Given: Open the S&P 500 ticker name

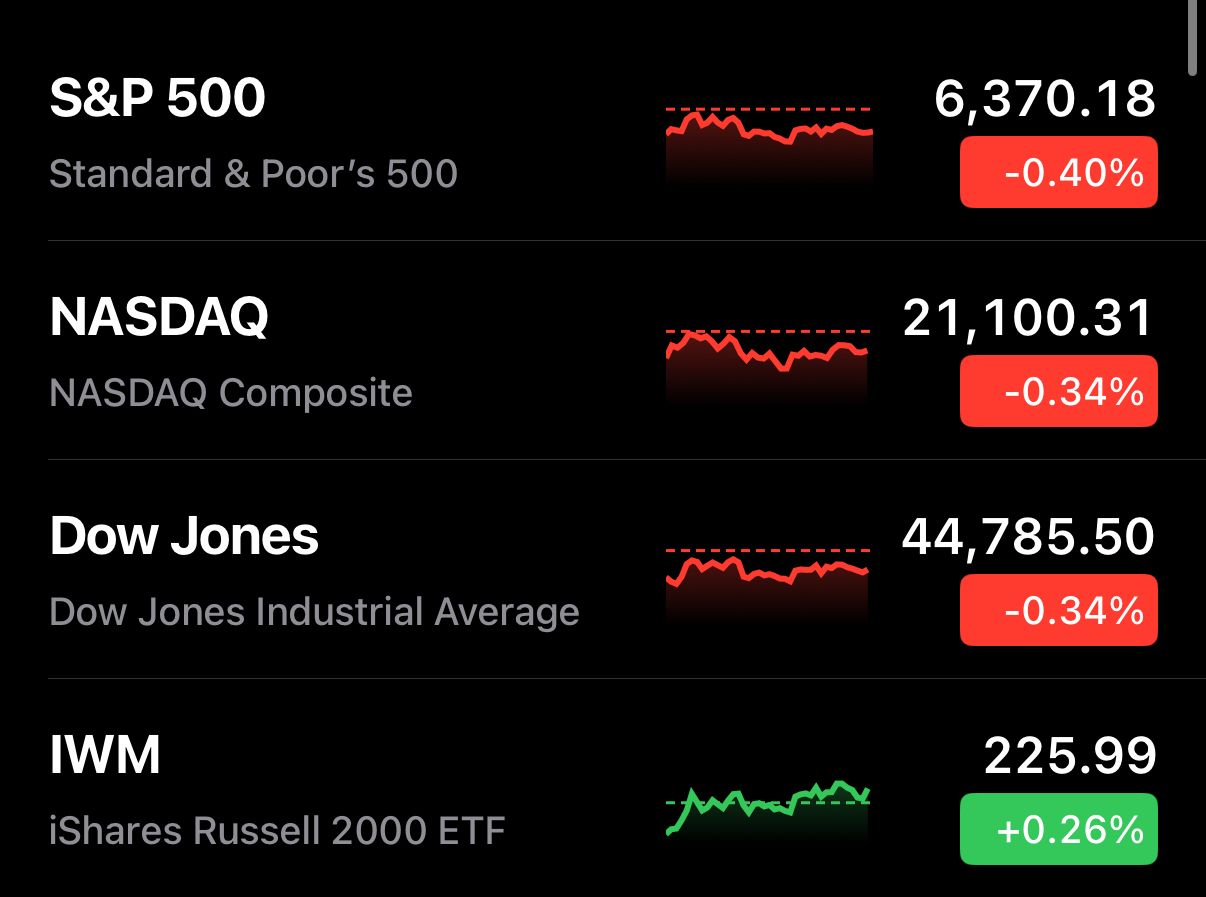Looking at the screenshot, I should (x=157, y=99).
